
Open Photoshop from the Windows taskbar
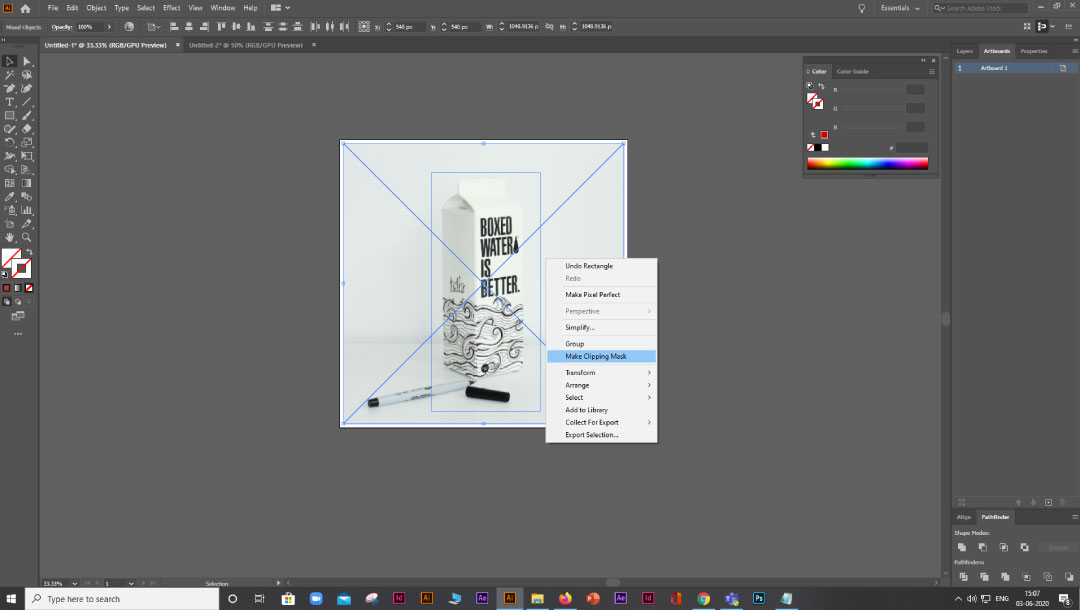click(x=759, y=598)
